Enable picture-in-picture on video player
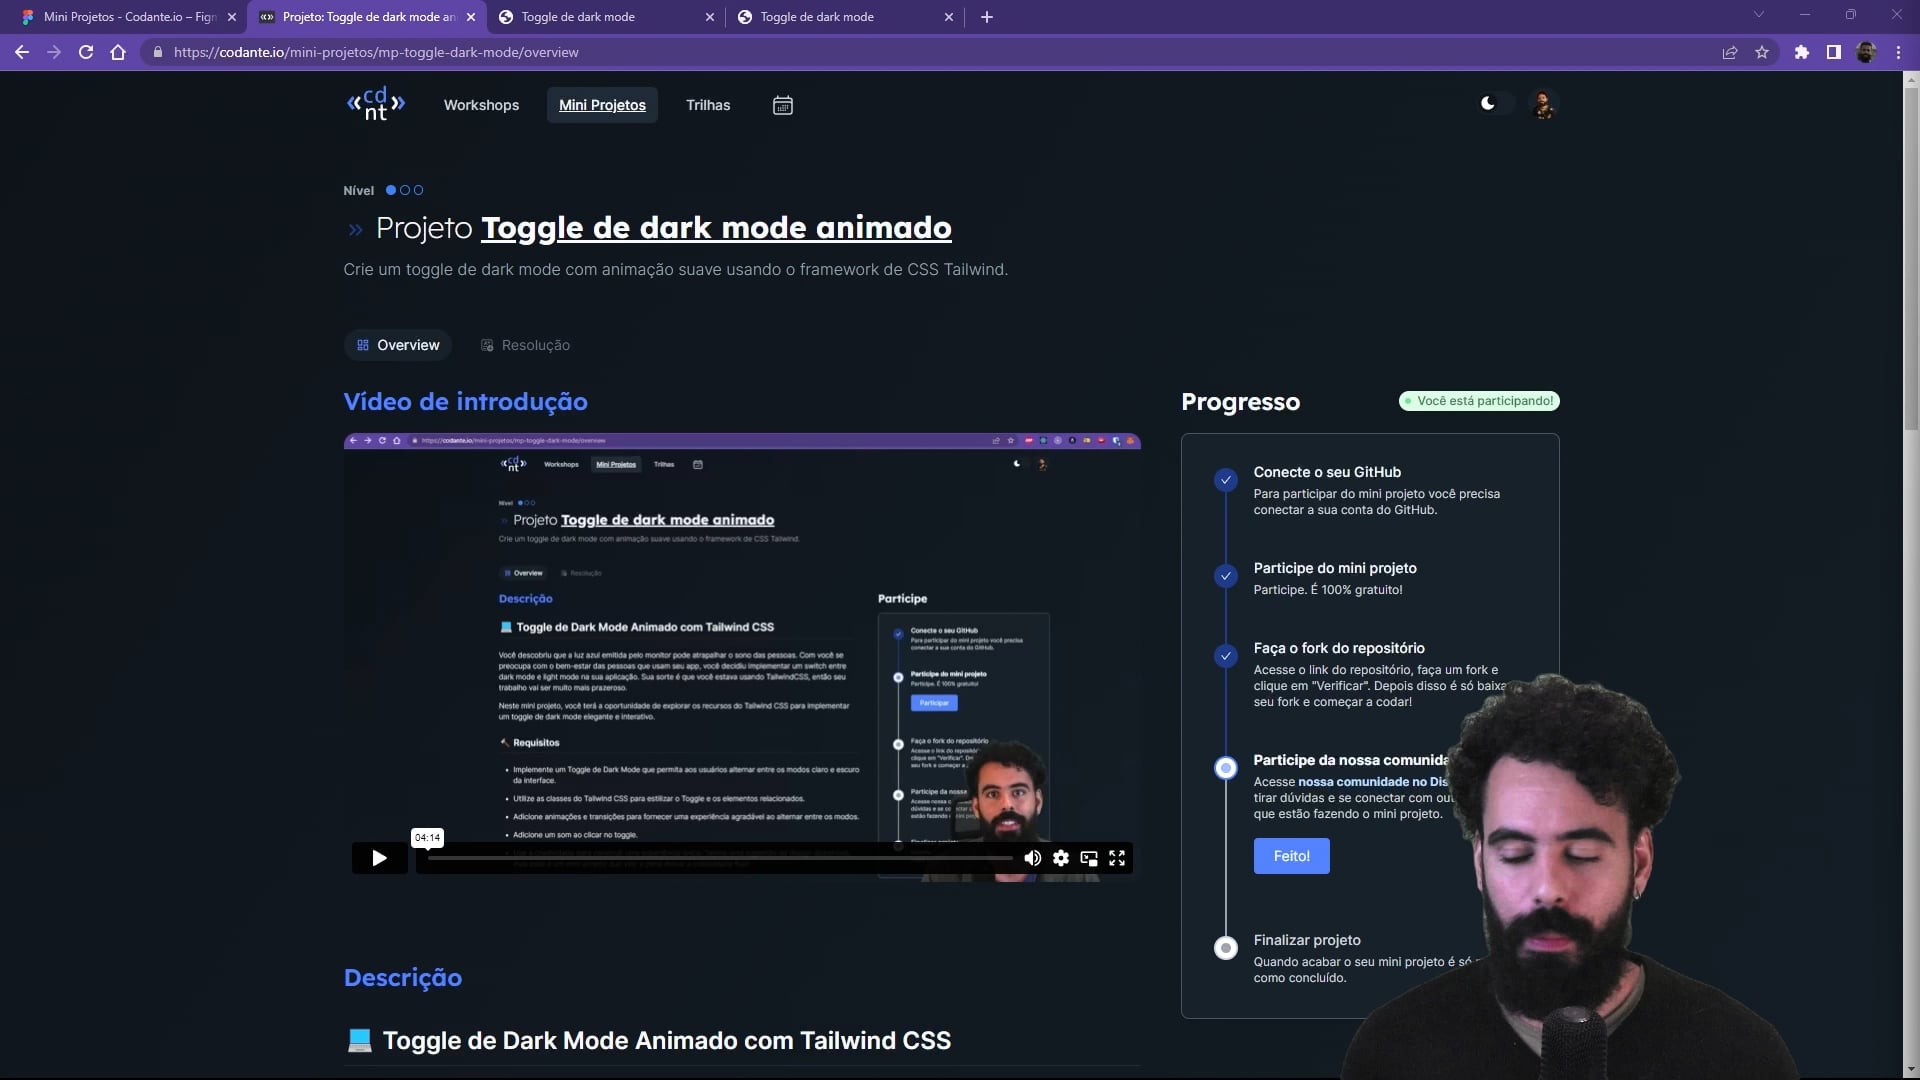Image resolution: width=1920 pixels, height=1080 pixels. [x=1089, y=858]
